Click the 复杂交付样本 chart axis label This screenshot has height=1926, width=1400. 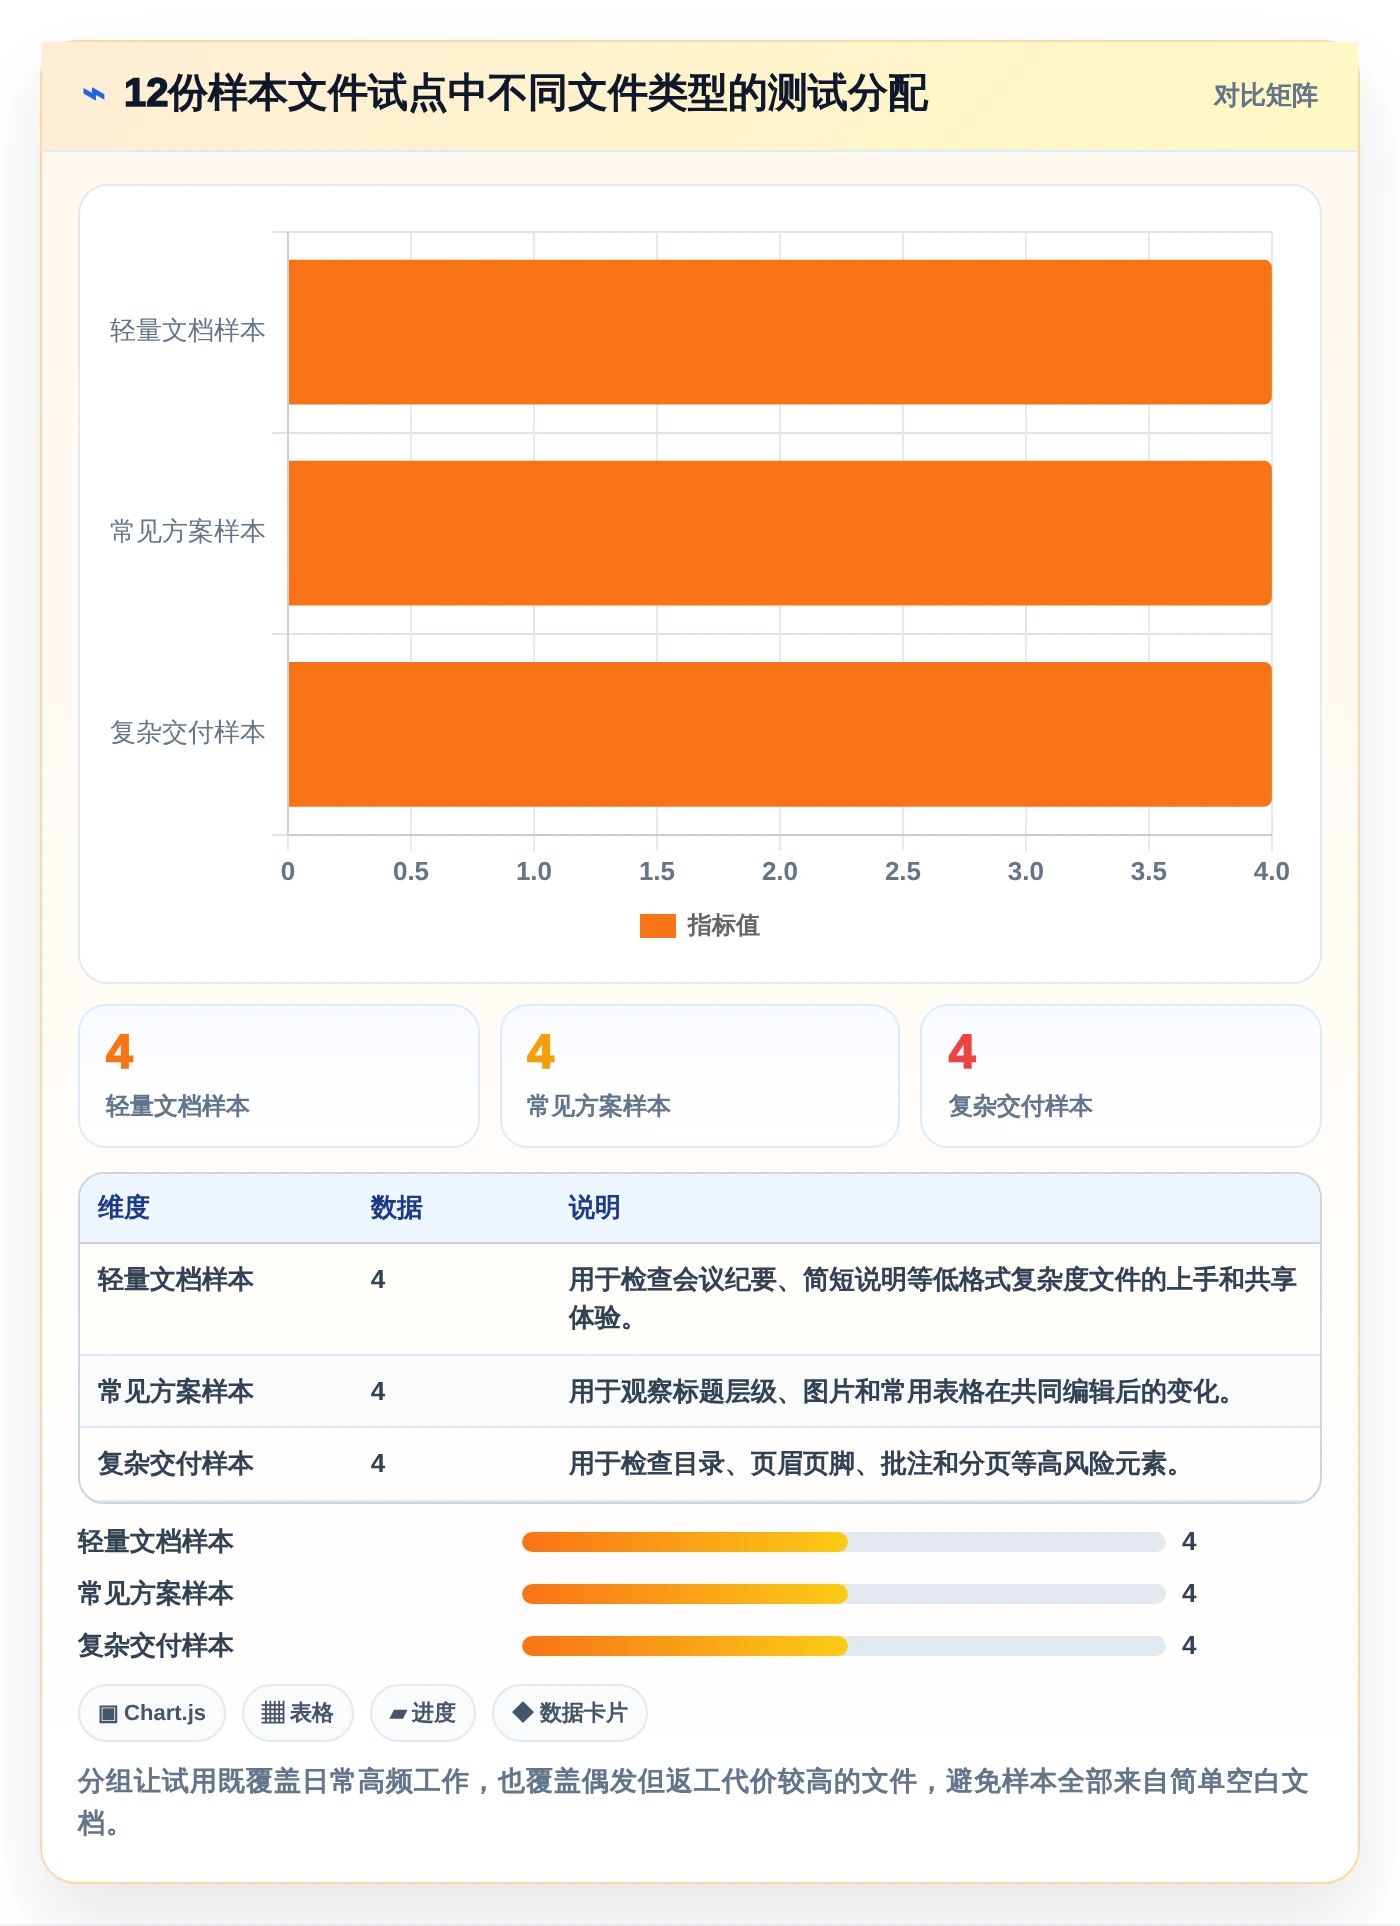(187, 733)
